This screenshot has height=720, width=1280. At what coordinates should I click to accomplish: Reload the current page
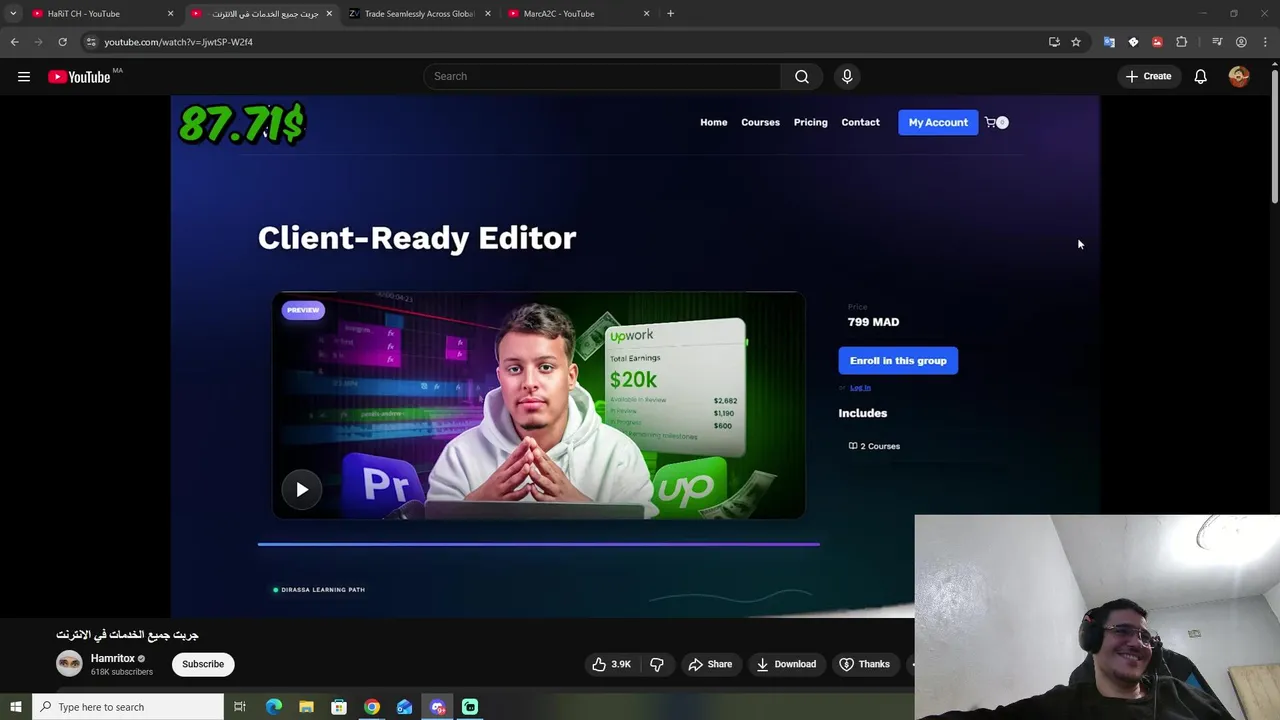click(62, 42)
